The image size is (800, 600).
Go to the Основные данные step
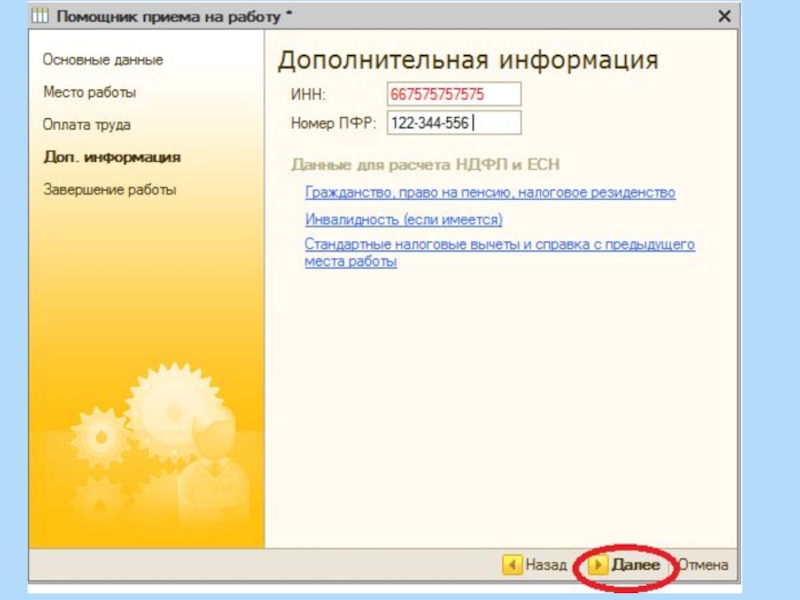(x=103, y=60)
